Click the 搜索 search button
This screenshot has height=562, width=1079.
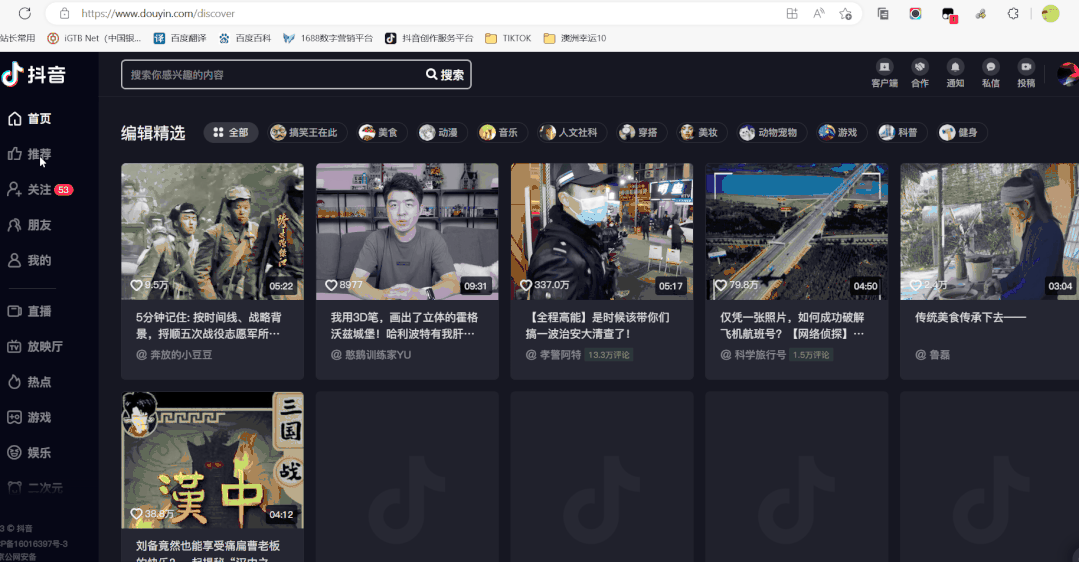[x=445, y=74]
